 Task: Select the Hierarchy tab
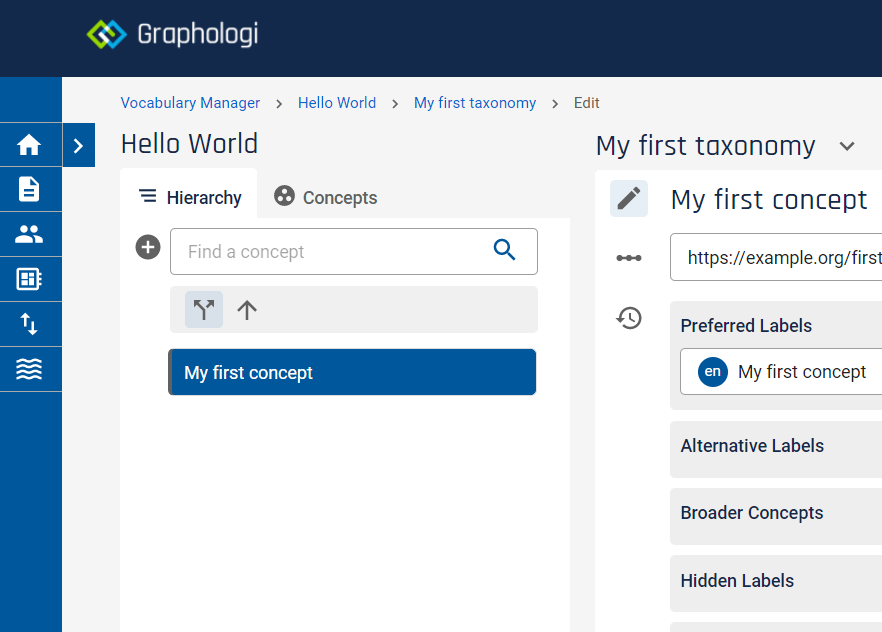(190, 197)
